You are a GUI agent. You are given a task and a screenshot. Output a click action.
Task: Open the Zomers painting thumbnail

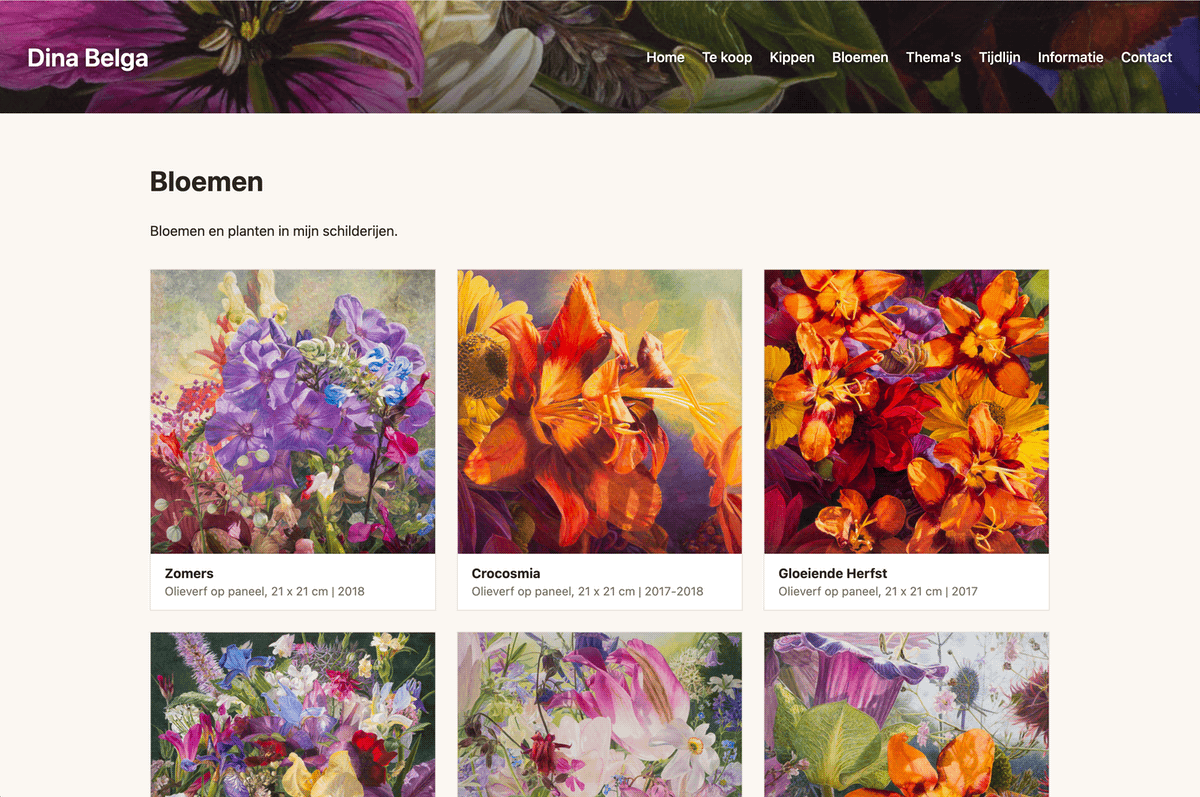[x=293, y=411]
